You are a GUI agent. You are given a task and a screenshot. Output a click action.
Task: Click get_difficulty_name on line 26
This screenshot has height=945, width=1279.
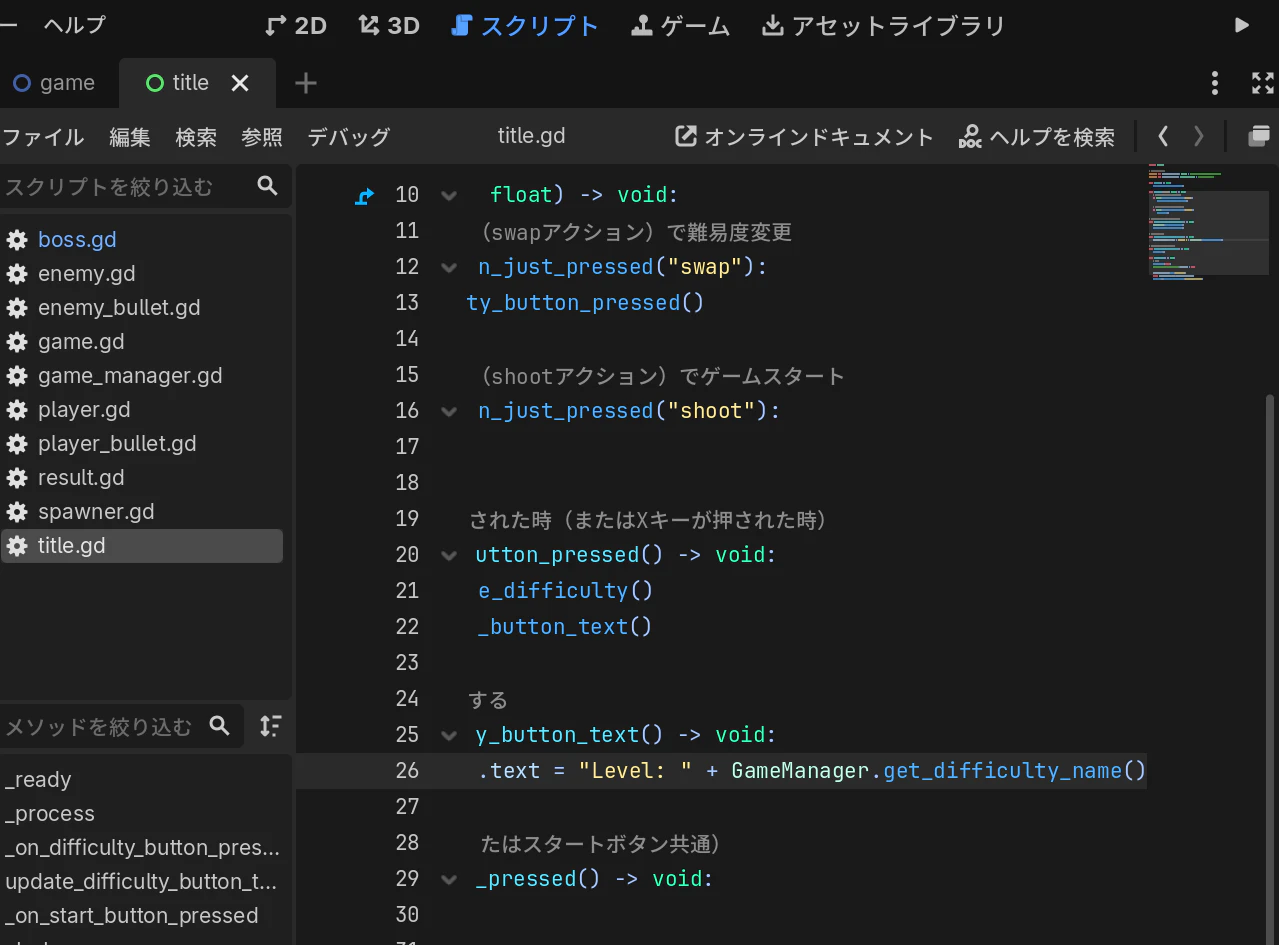1002,771
